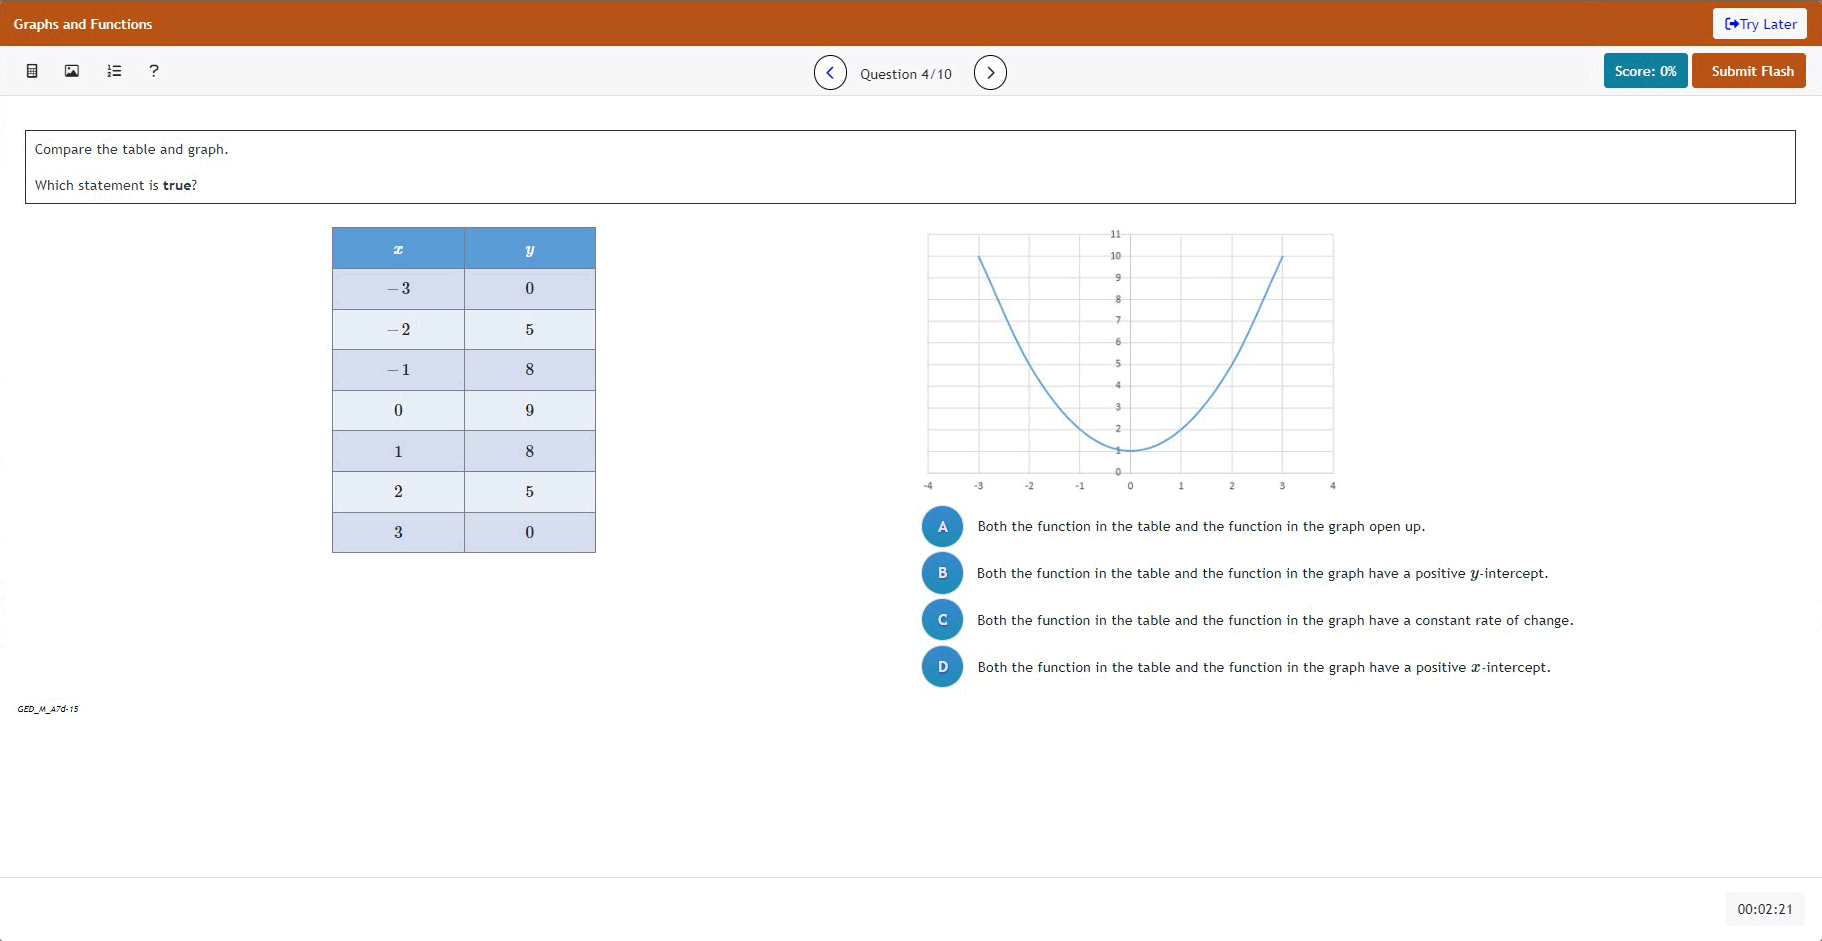Go to the next question arrow
This screenshot has width=1822, height=941.
[990, 73]
